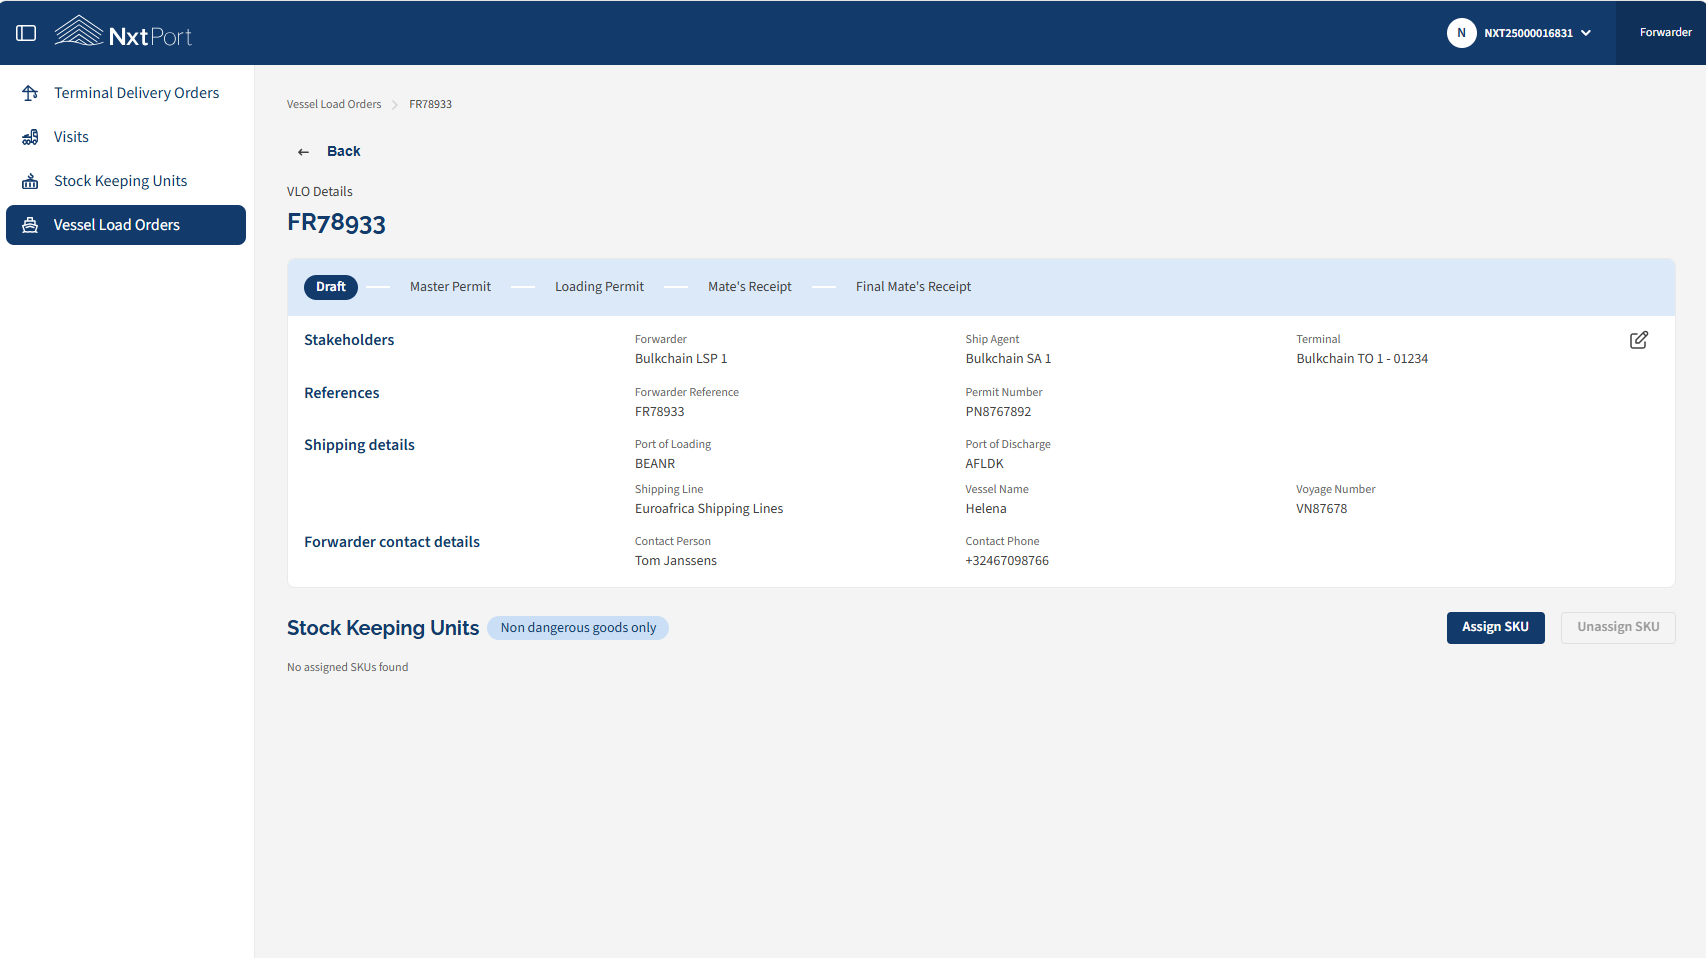1706x958 pixels.
Task: Click the Forwarder role label in header
Action: pyautogui.click(x=1665, y=33)
